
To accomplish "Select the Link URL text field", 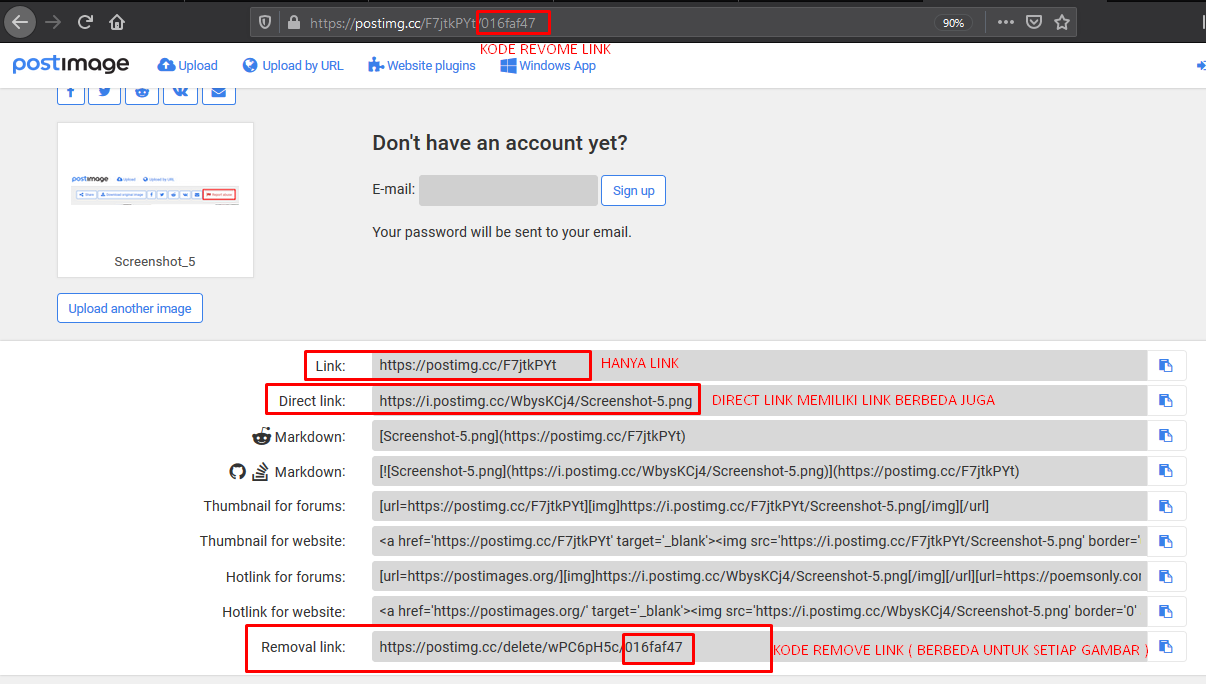I will (759, 366).
